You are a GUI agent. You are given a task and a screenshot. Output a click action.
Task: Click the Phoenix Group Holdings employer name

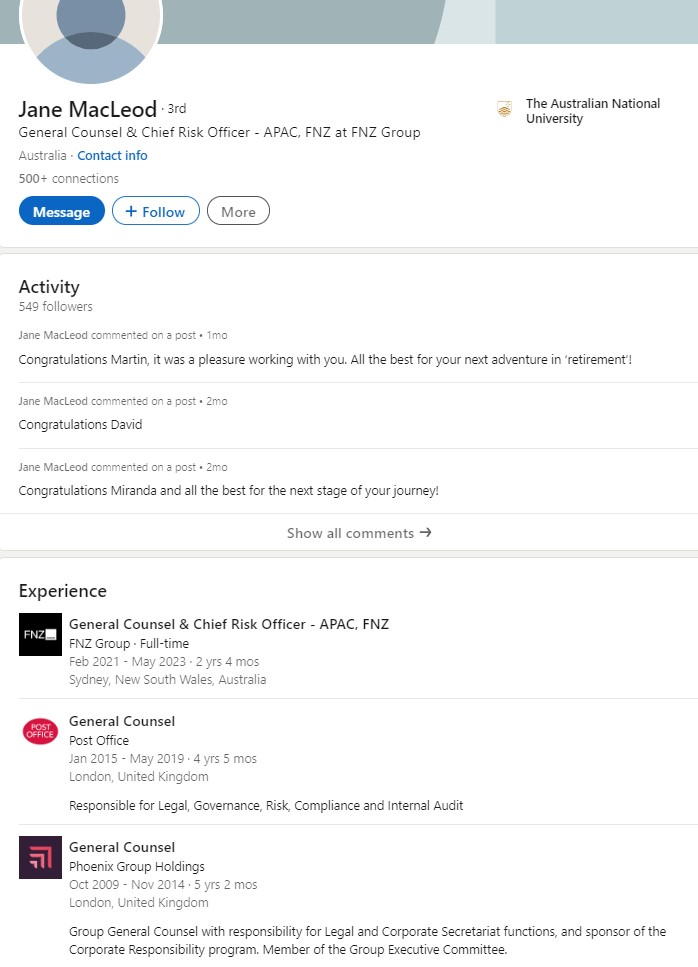coord(137,866)
